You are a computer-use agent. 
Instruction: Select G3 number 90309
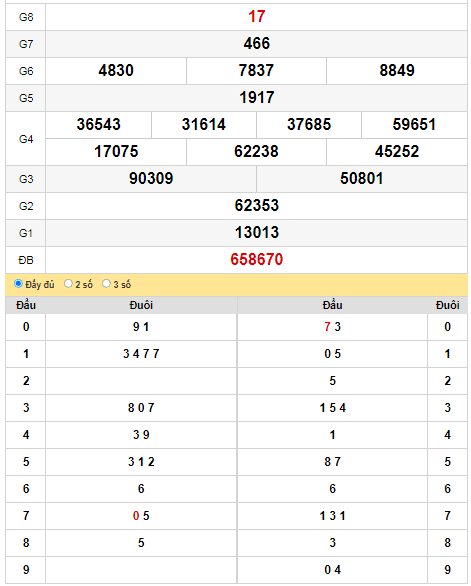151,178
